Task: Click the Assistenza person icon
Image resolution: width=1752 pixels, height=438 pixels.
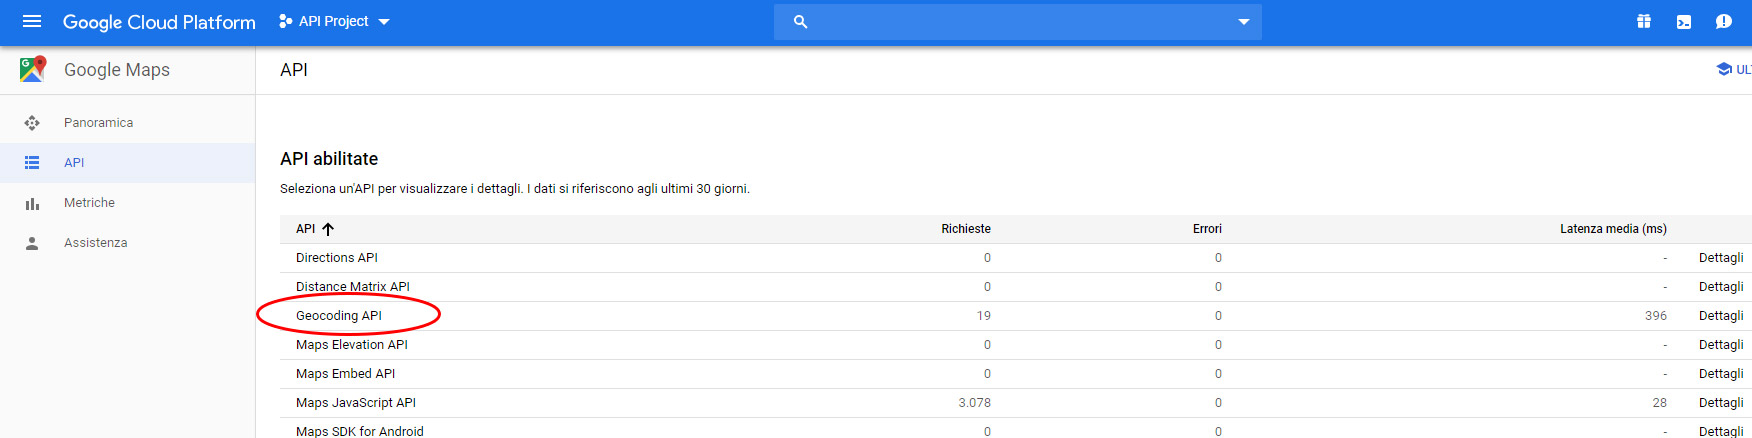Action: click(x=32, y=243)
